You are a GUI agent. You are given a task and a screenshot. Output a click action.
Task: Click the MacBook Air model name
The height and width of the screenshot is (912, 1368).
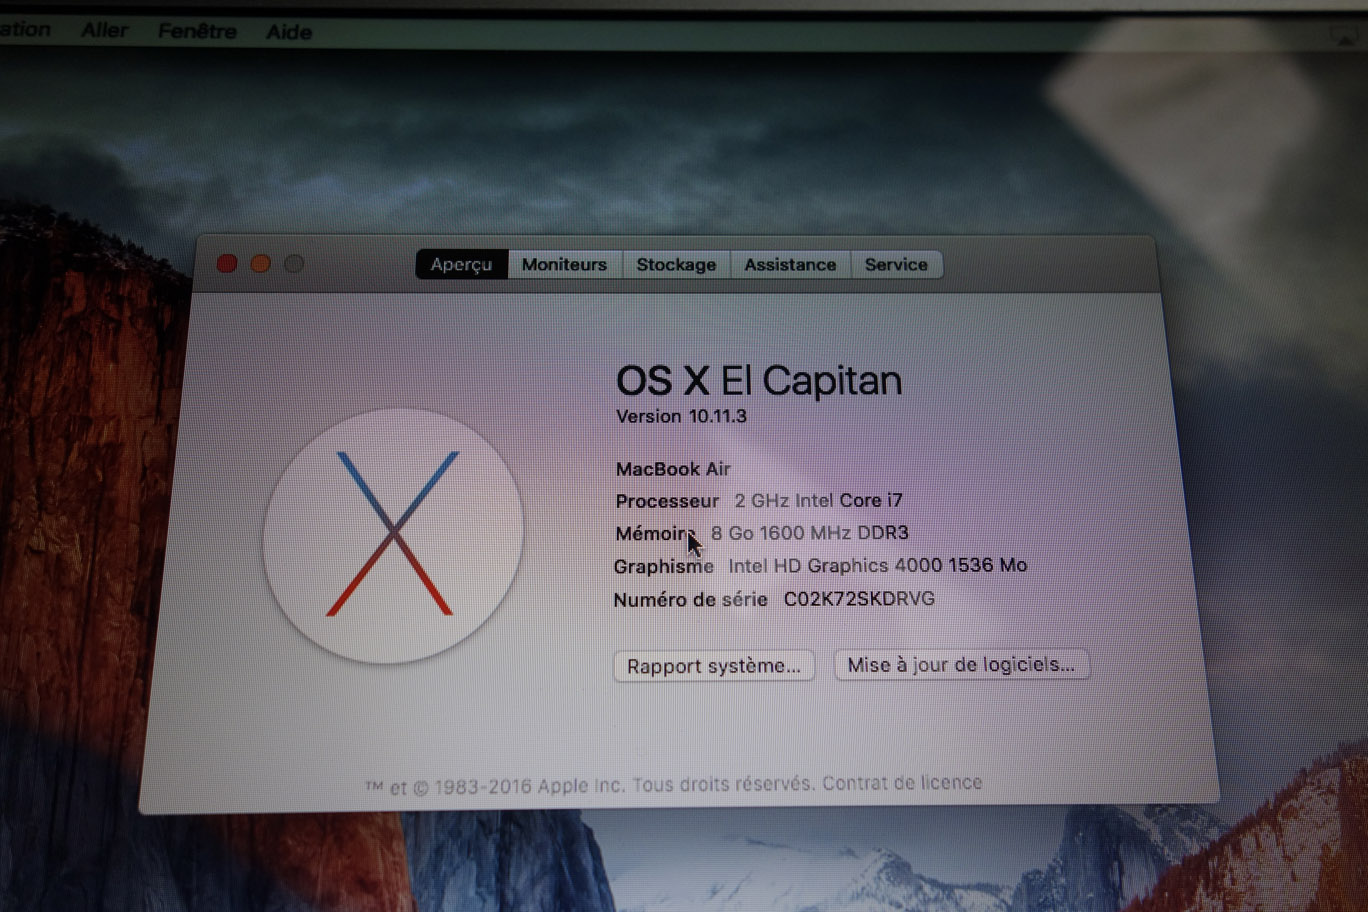coord(673,469)
